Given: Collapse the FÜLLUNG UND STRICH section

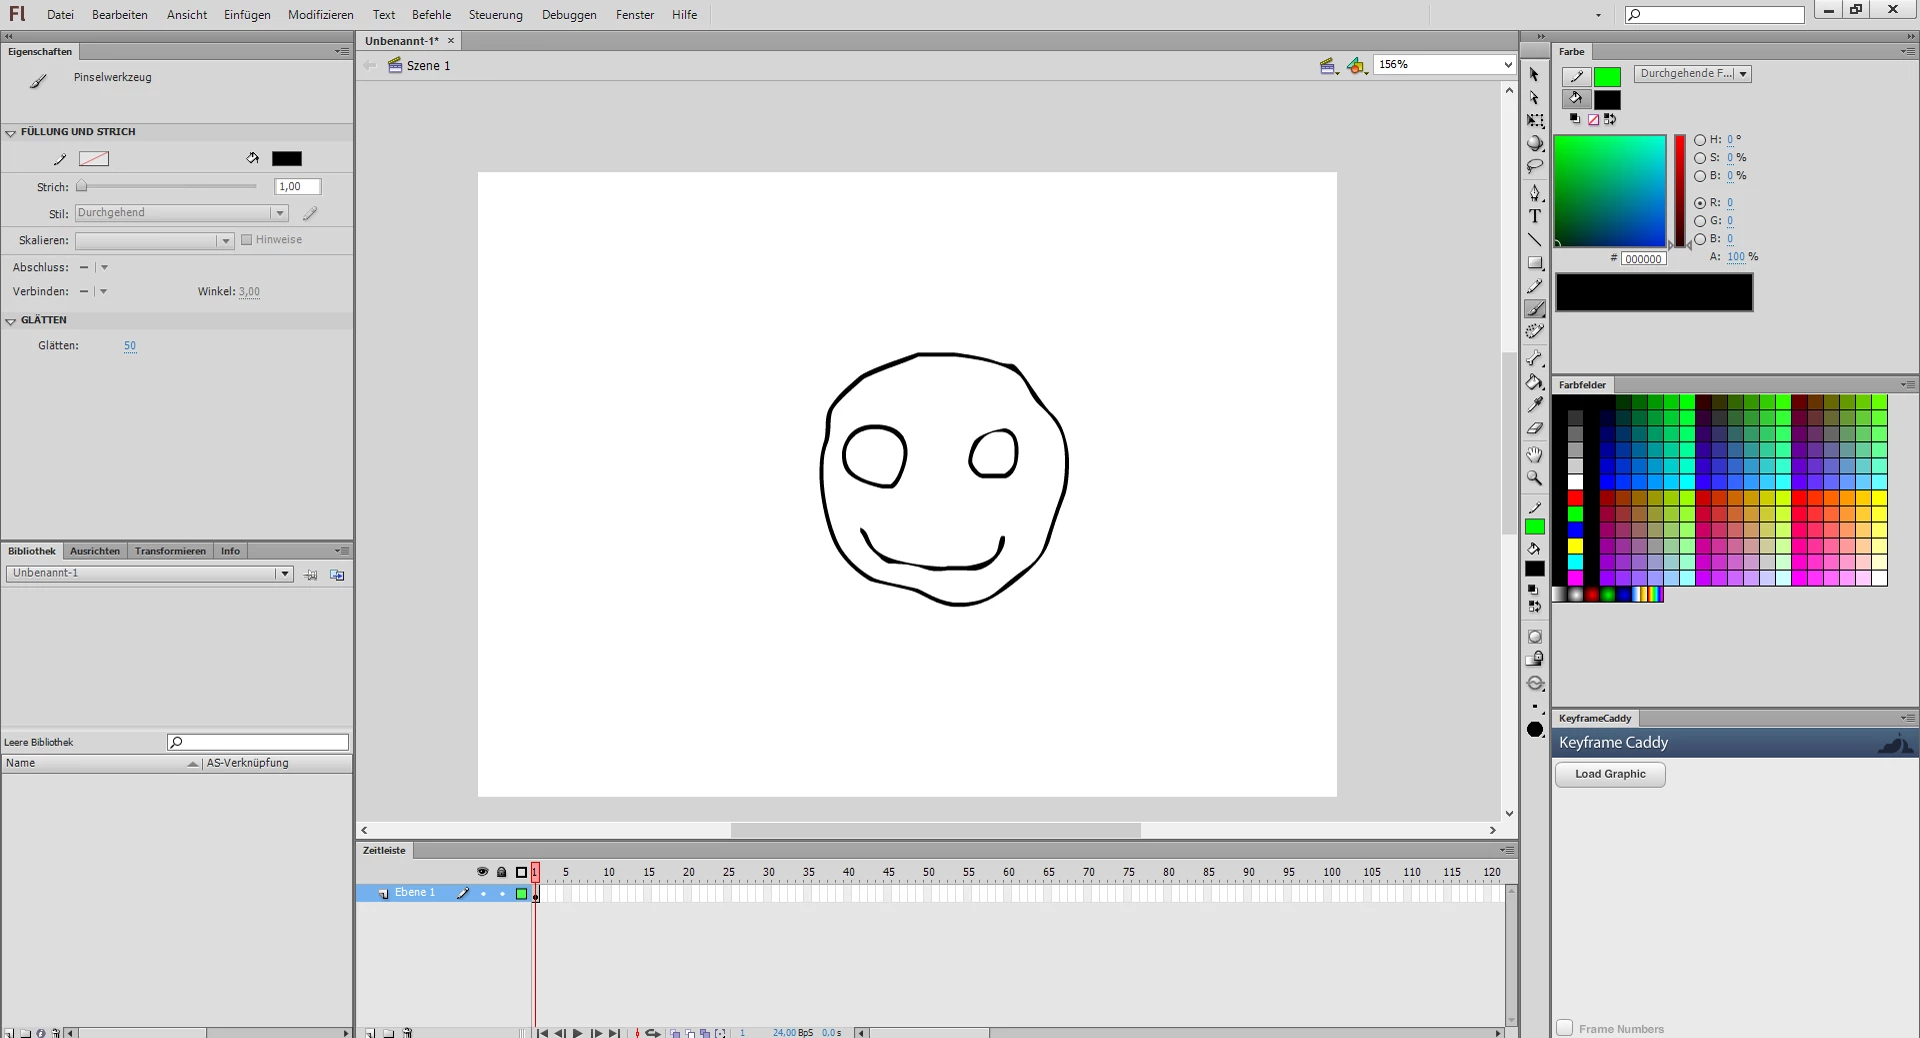Looking at the screenshot, I should point(11,132).
